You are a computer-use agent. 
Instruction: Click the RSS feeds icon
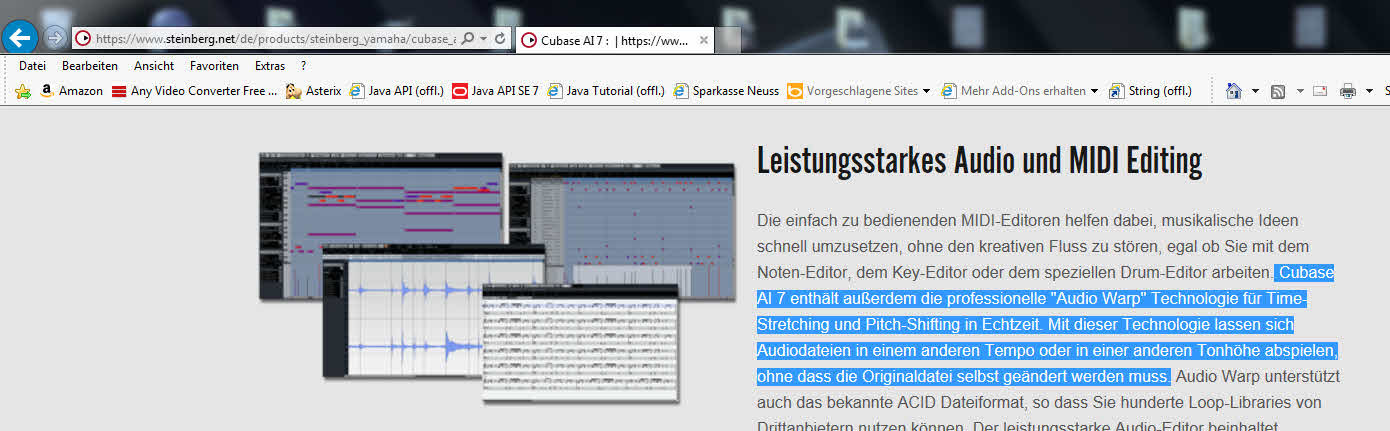pos(1278,91)
